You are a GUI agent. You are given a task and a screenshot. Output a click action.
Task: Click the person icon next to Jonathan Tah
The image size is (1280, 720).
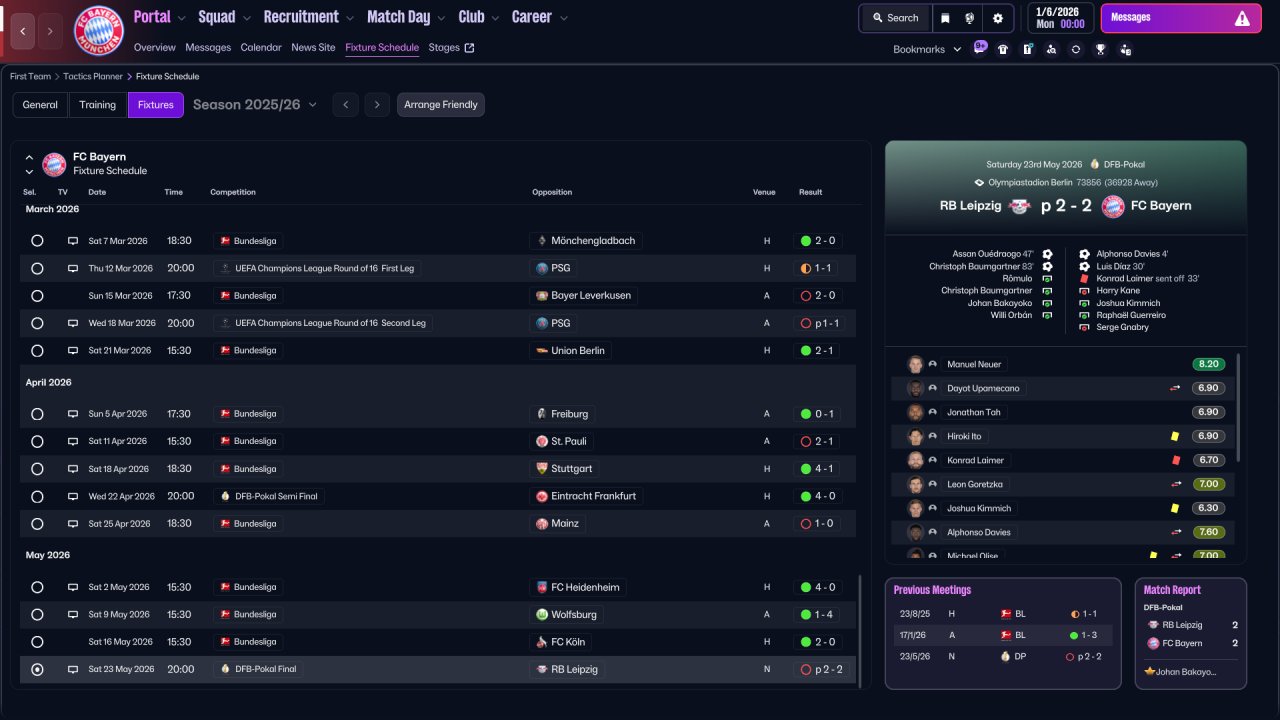933,412
